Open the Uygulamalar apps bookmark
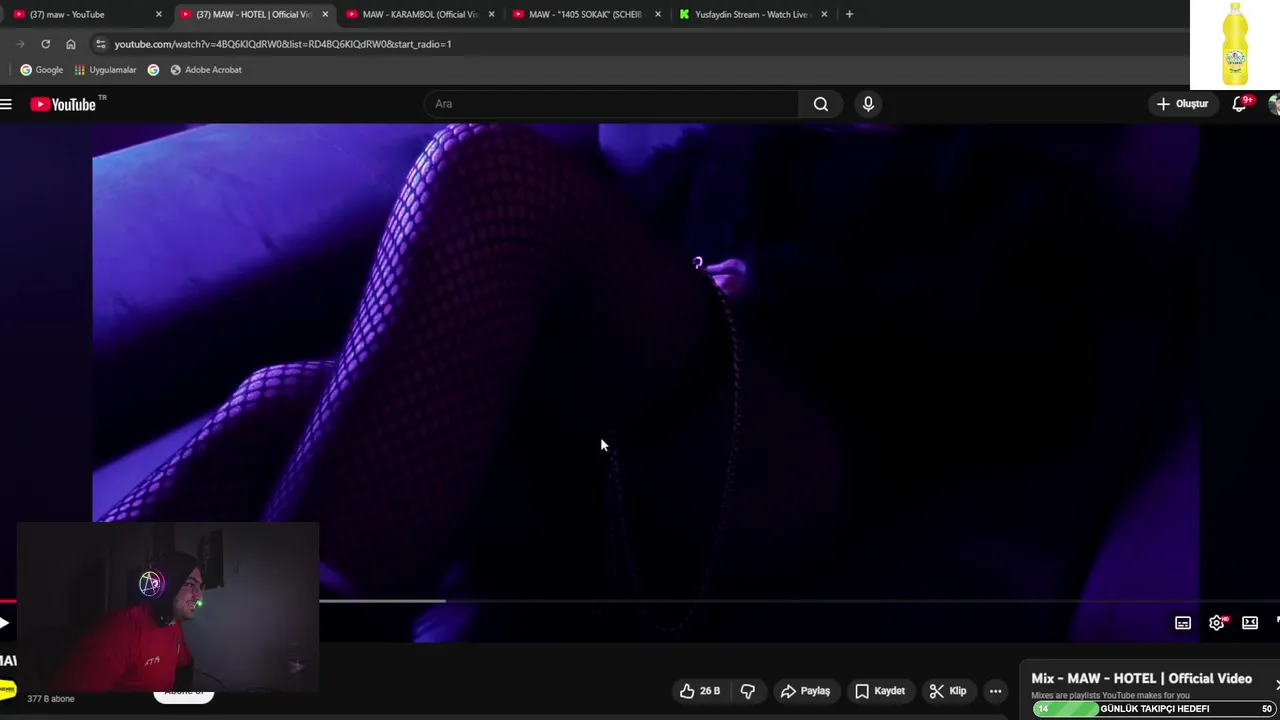1280x720 pixels. [105, 70]
